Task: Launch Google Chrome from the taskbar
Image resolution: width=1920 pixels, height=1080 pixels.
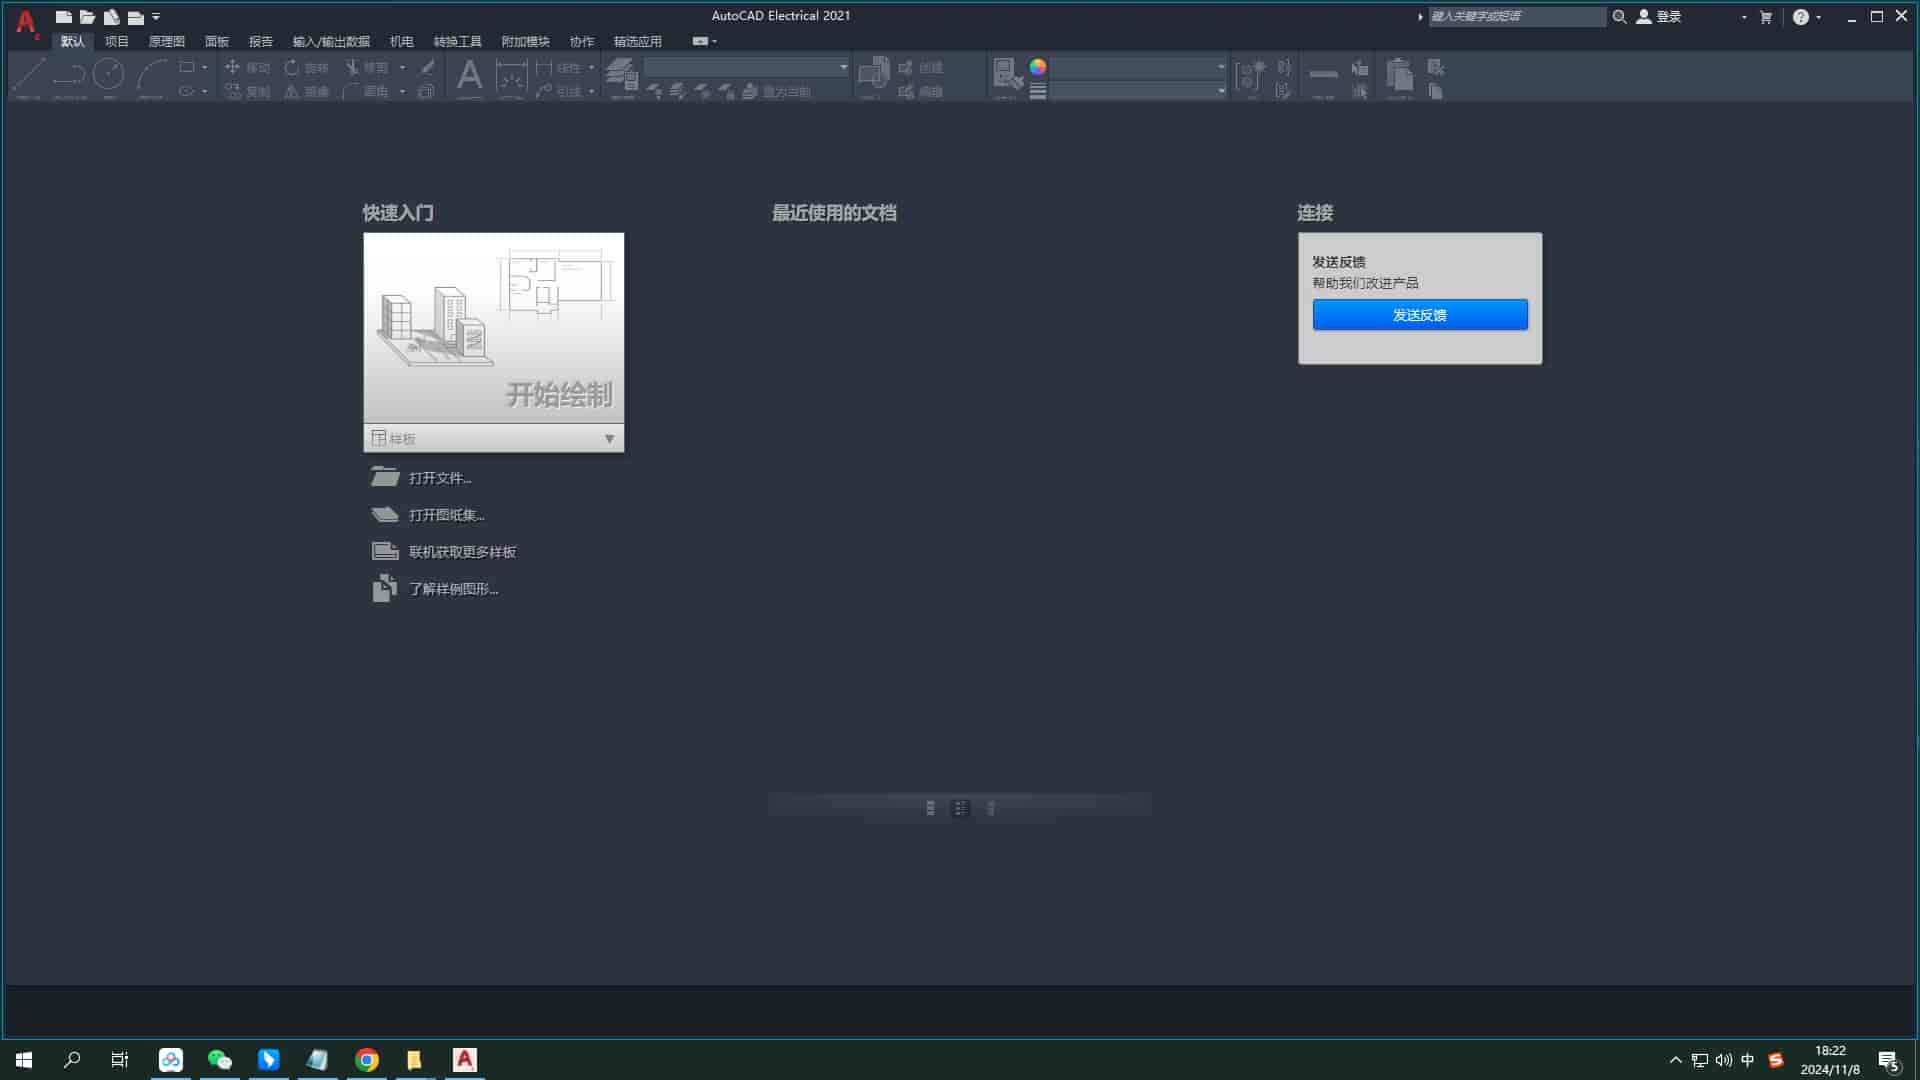Action: pos(366,1059)
